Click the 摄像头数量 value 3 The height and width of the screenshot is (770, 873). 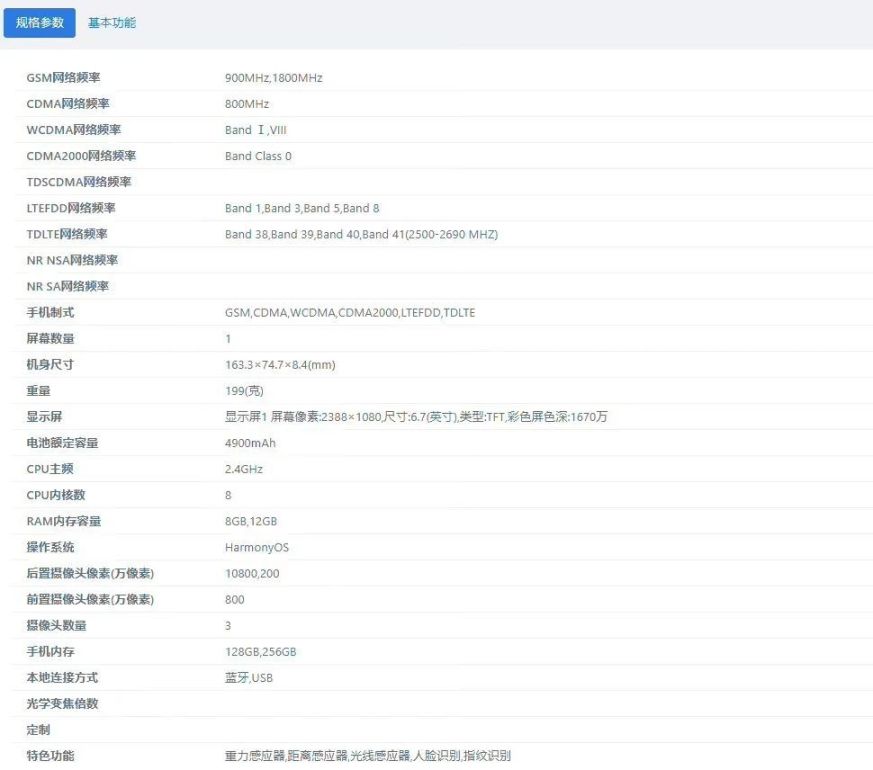coord(228,626)
